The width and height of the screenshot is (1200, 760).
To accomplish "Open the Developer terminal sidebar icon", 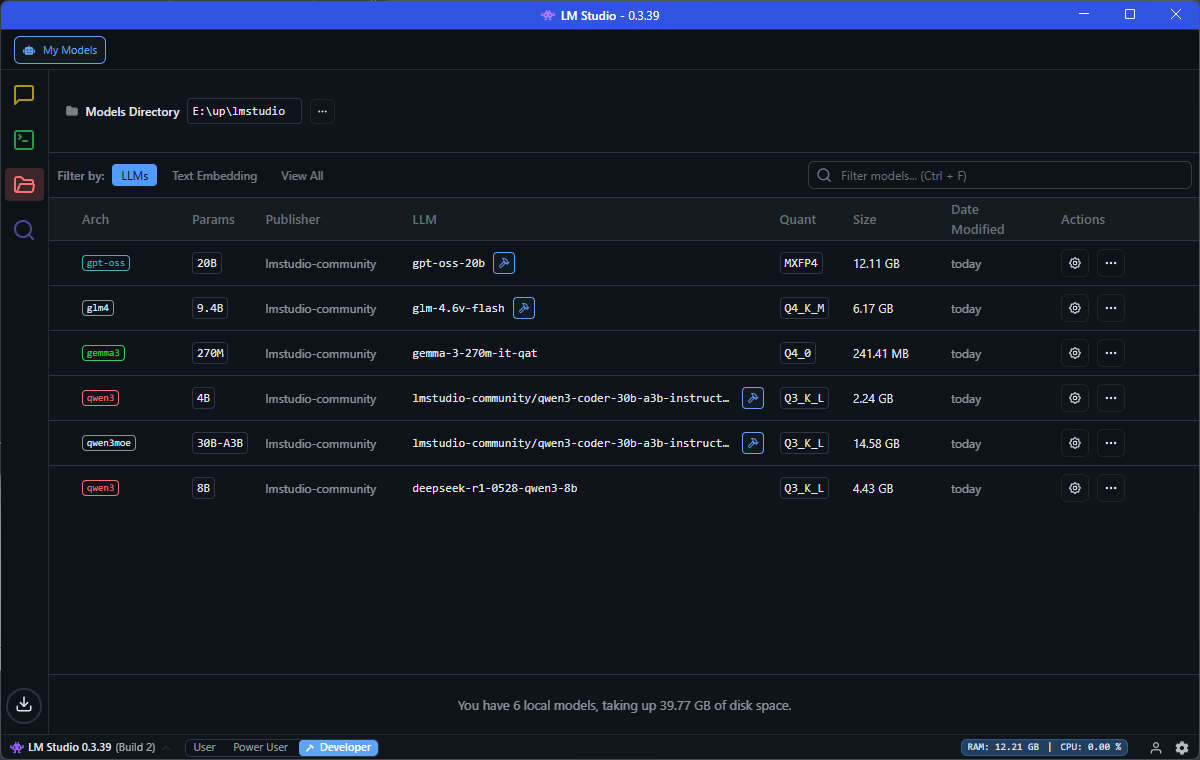I will [24, 140].
